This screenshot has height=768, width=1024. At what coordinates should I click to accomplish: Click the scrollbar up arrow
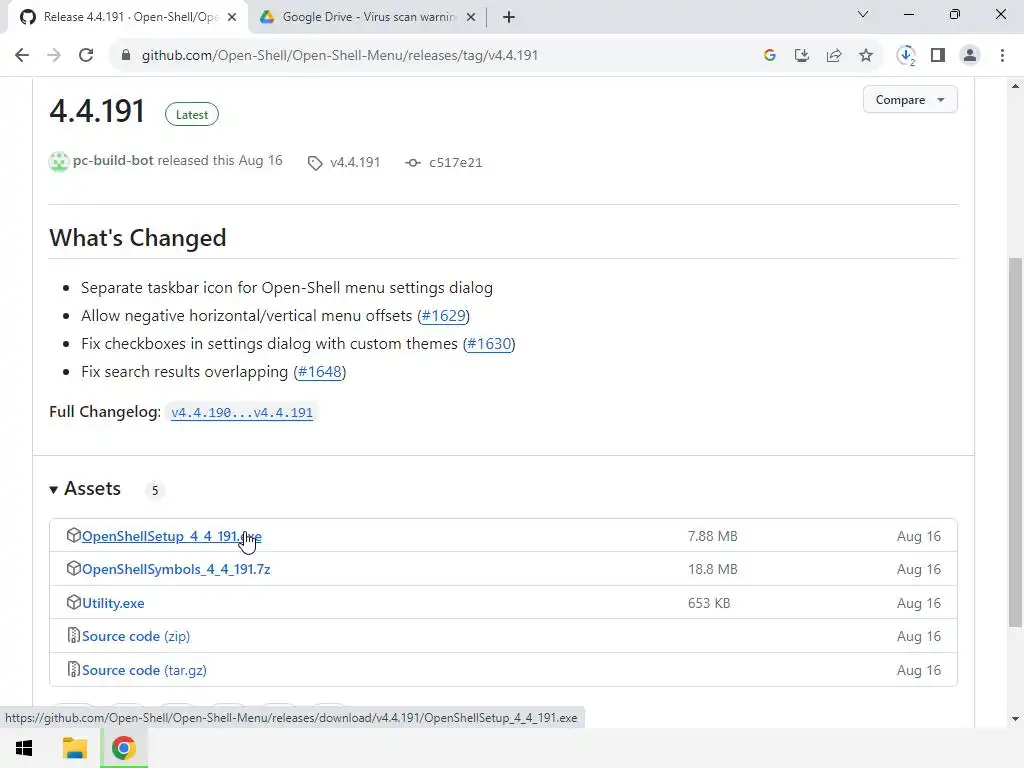(x=1015, y=86)
